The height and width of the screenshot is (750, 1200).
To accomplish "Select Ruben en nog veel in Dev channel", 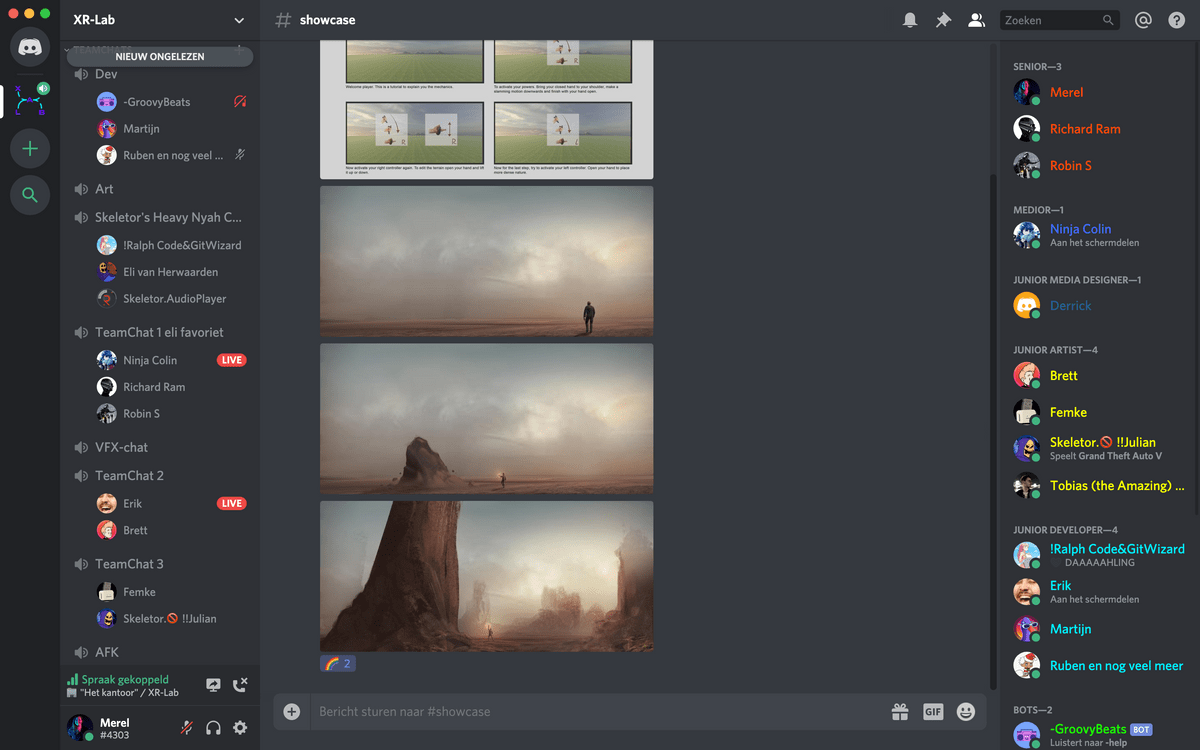I will click(x=172, y=155).
